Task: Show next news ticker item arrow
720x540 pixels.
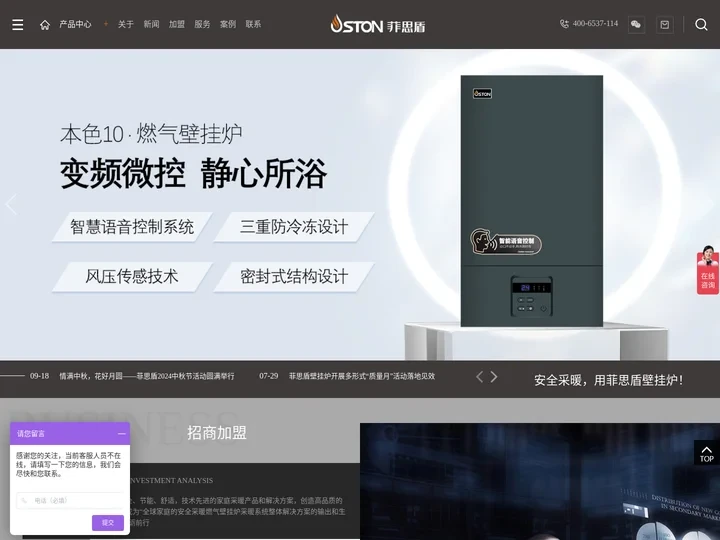Action: (x=494, y=377)
